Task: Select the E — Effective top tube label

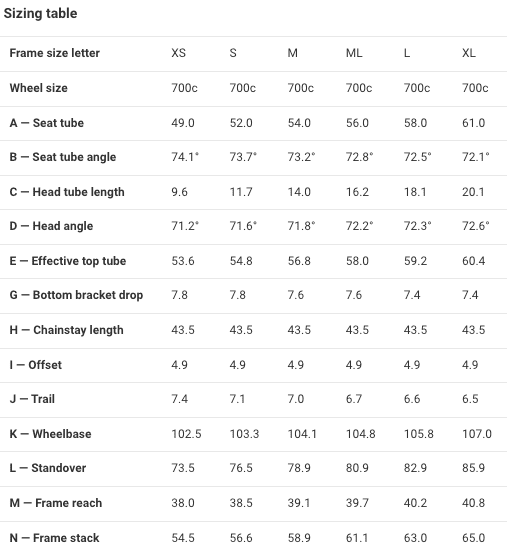Action: click(68, 261)
